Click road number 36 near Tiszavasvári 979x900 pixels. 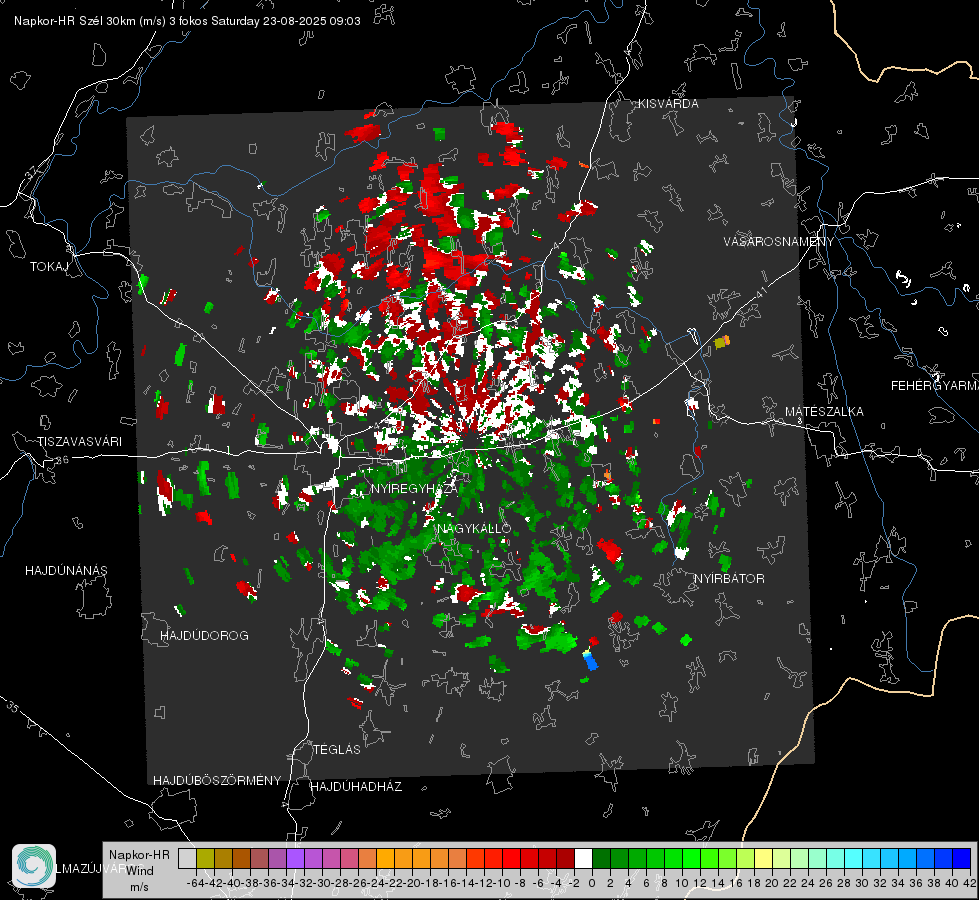click(x=62, y=460)
